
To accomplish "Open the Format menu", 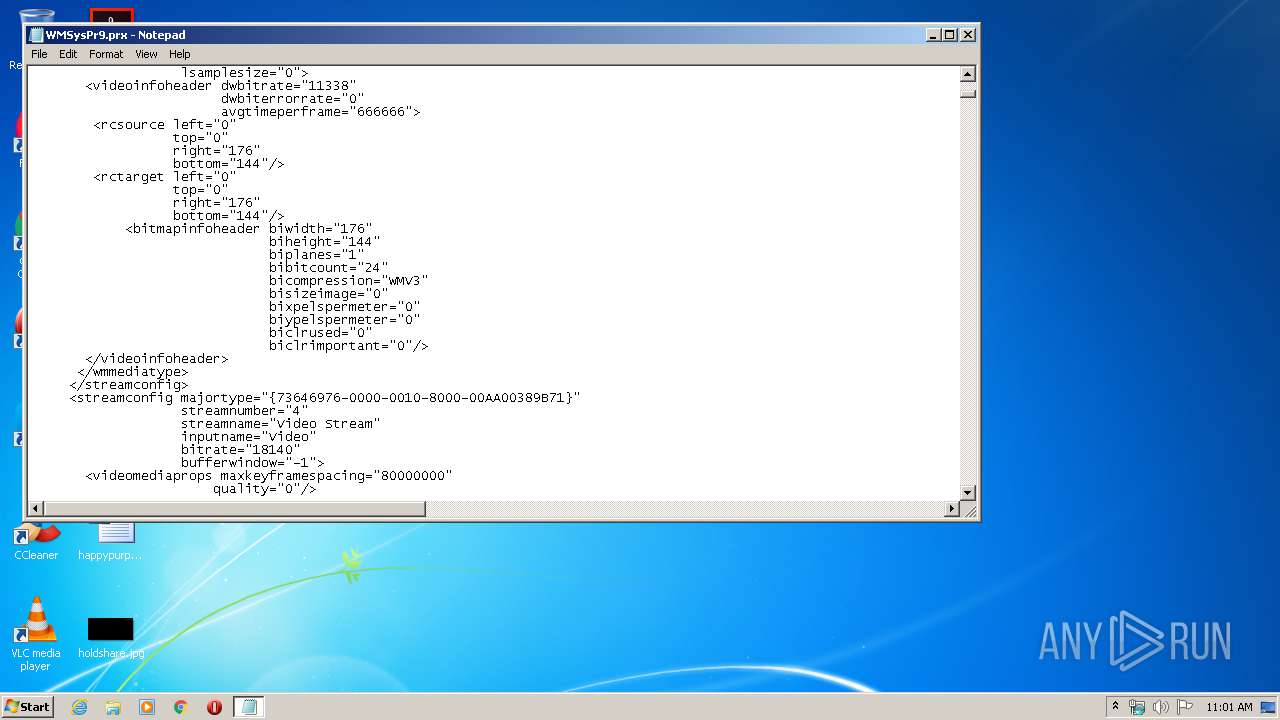I will (x=106, y=54).
